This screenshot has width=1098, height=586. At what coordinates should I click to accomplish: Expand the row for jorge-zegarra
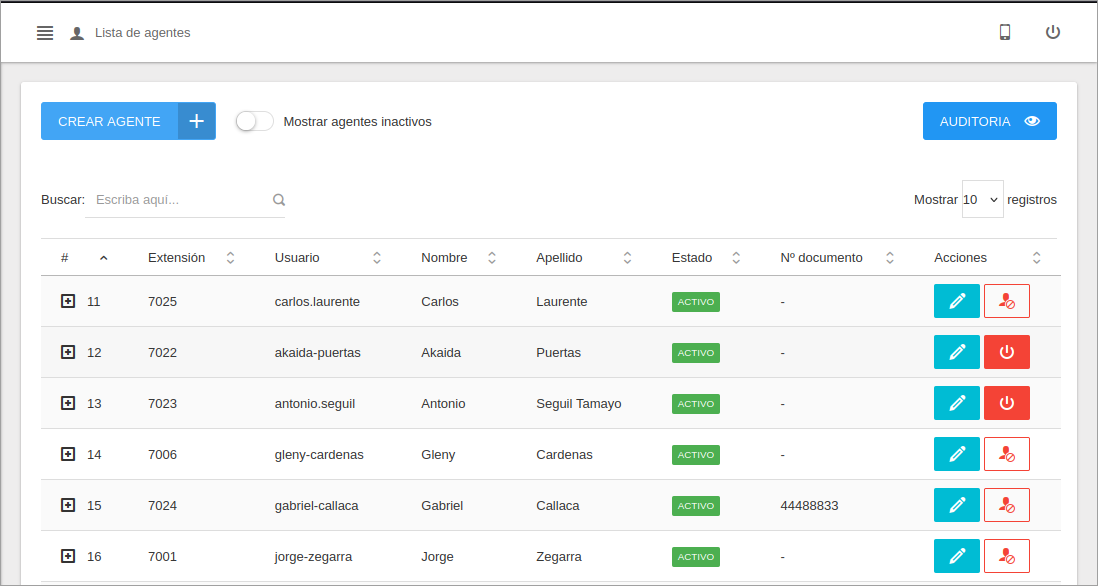tap(68, 556)
